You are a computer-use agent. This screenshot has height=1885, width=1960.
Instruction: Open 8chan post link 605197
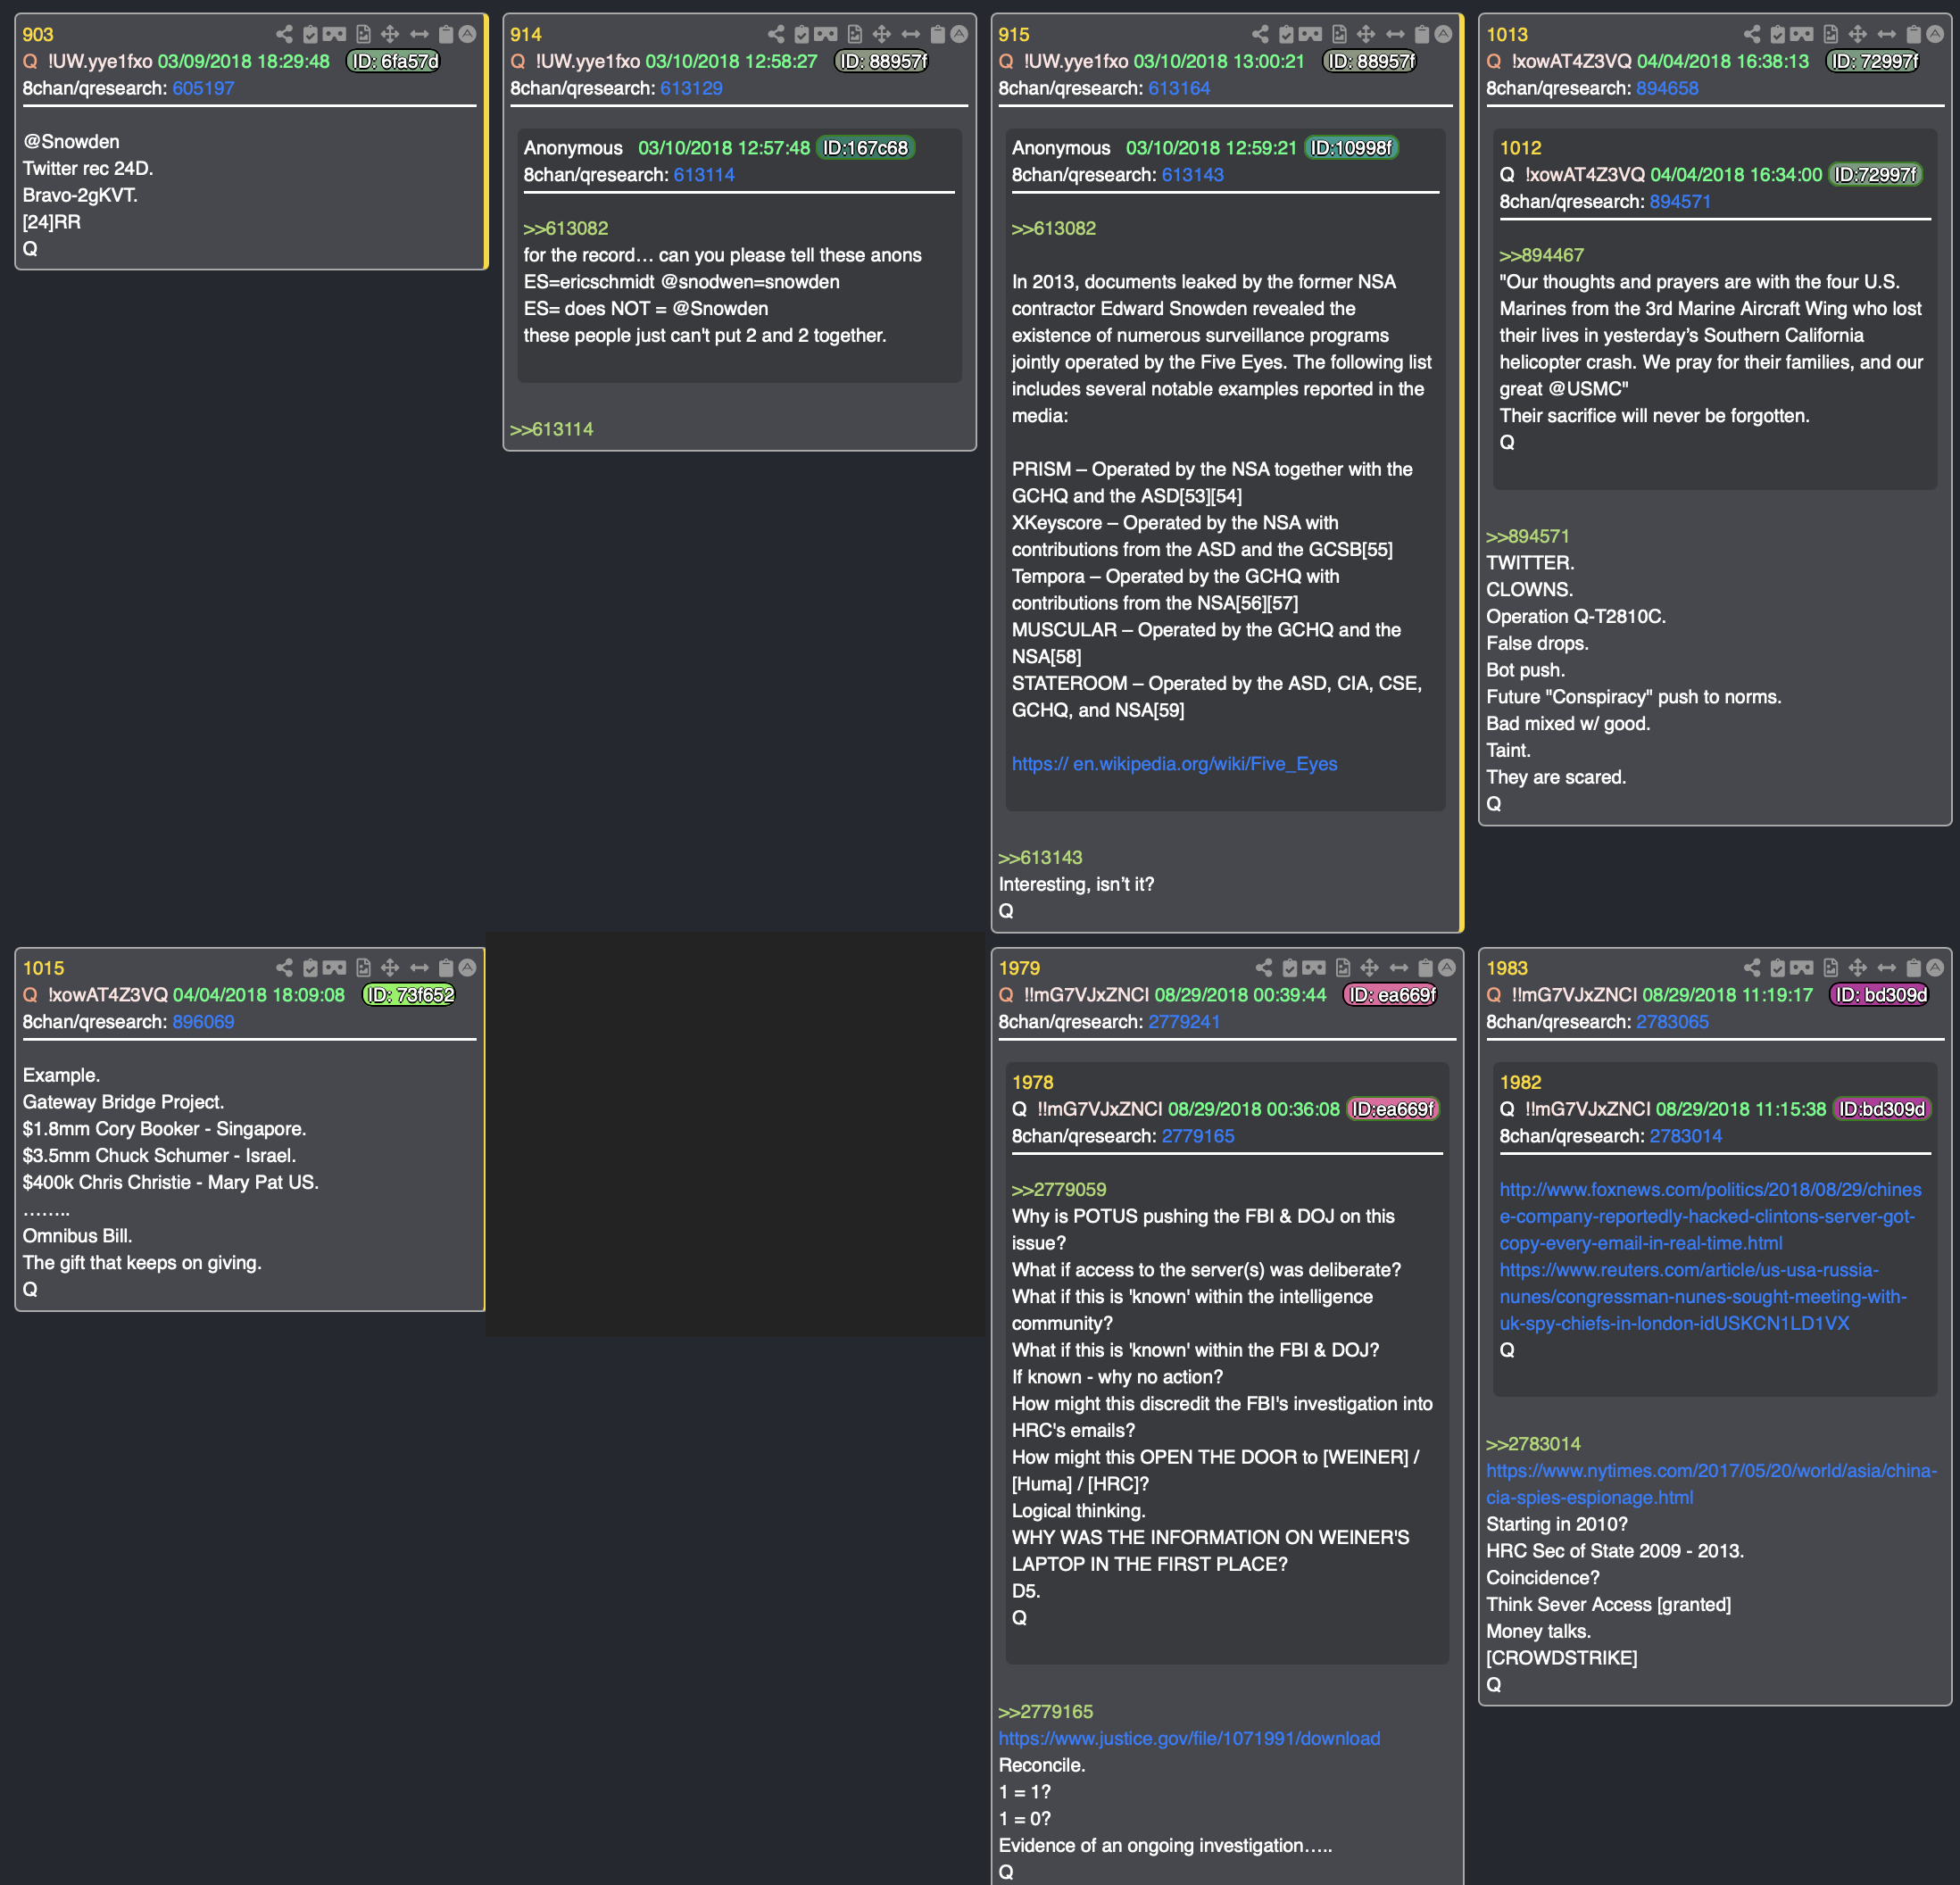point(203,88)
